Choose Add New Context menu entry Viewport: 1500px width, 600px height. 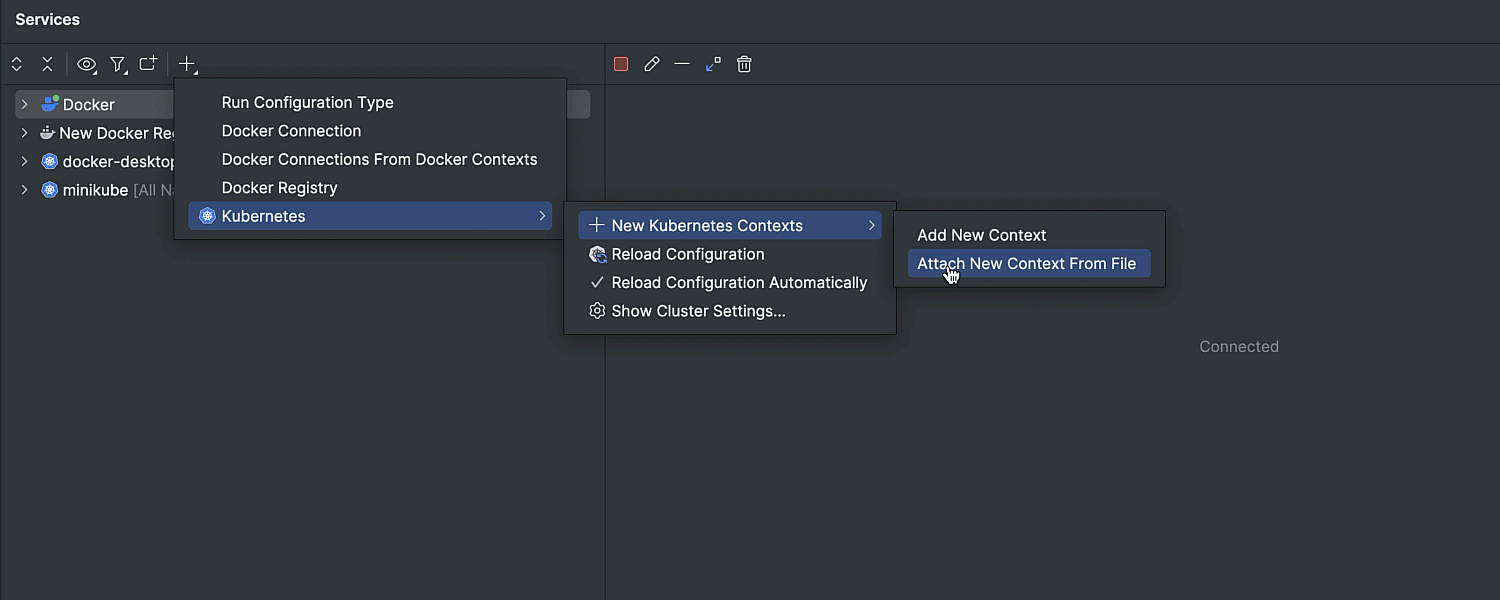pyautogui.click(x=981, y=235)
